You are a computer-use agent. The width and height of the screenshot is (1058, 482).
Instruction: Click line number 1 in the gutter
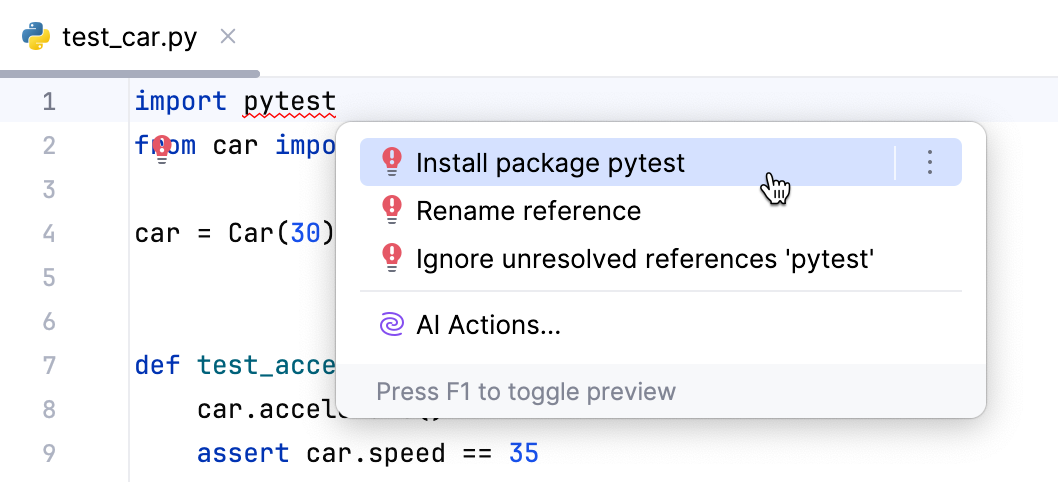click(48, 101)
